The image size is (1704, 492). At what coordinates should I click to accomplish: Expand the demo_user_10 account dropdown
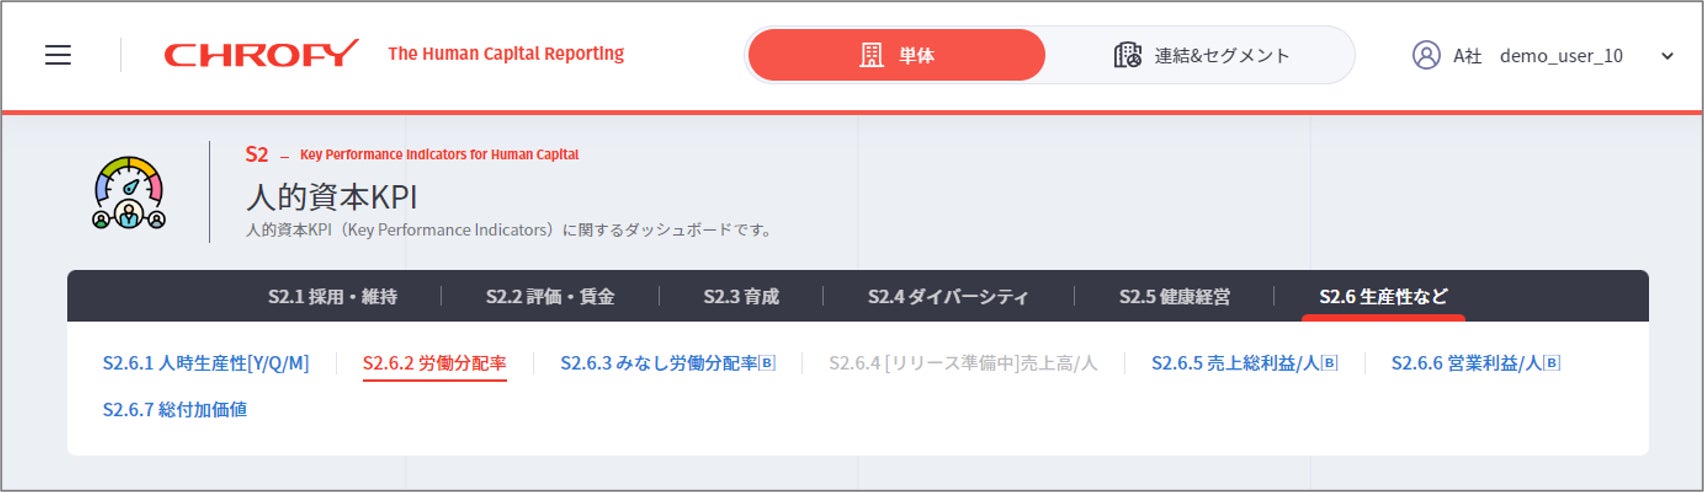(x=1666, y=56)
